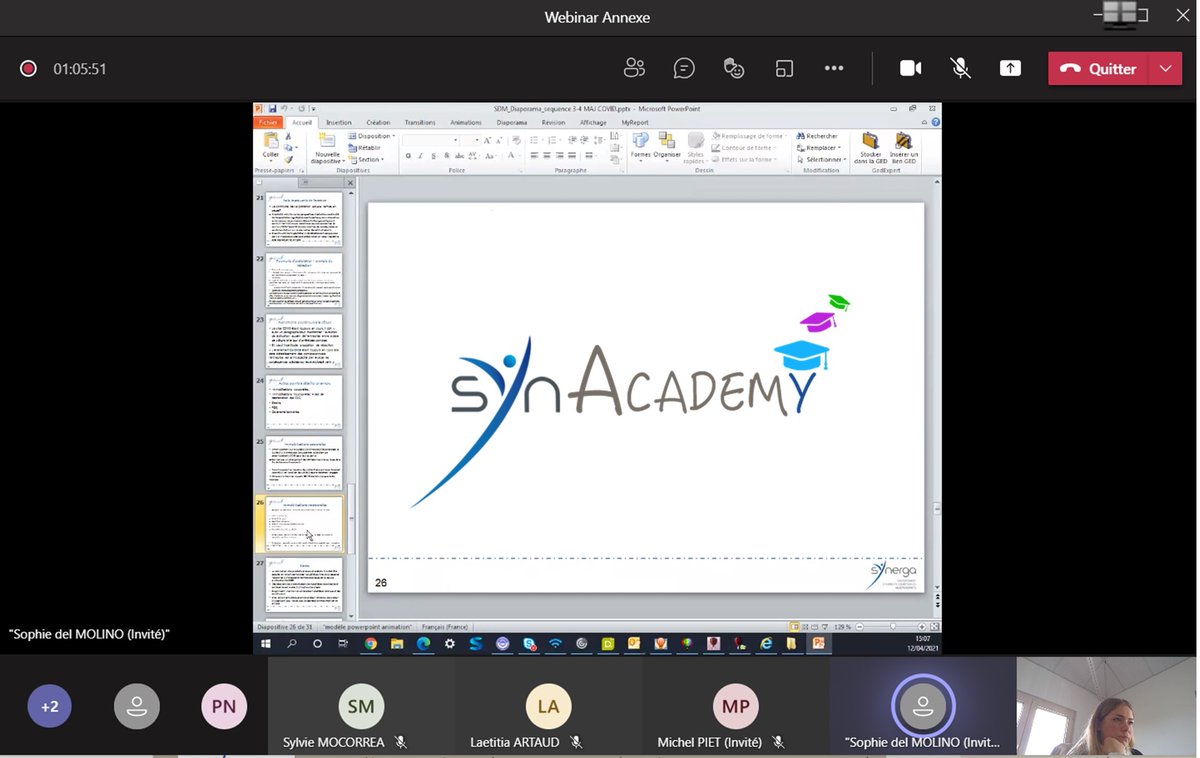Turn the Teams camera on or off
Screen dimensions: 1200x758
point(910,68)
